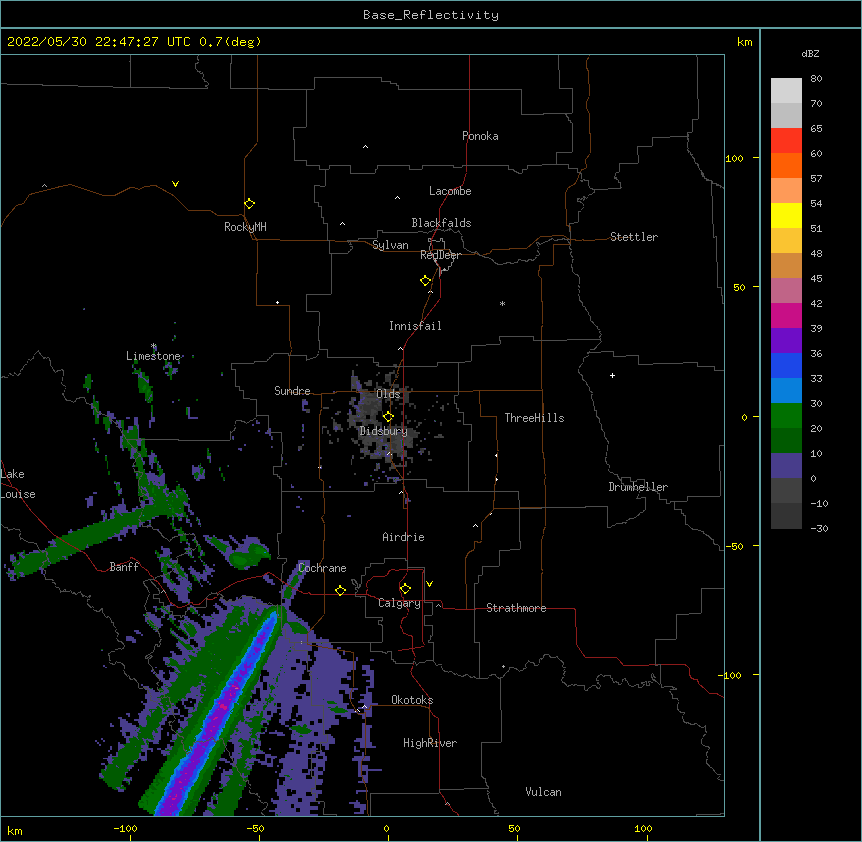Click the Drumheller city label
Viewport: 862px width, 842px height.
[x=638, y=487]
